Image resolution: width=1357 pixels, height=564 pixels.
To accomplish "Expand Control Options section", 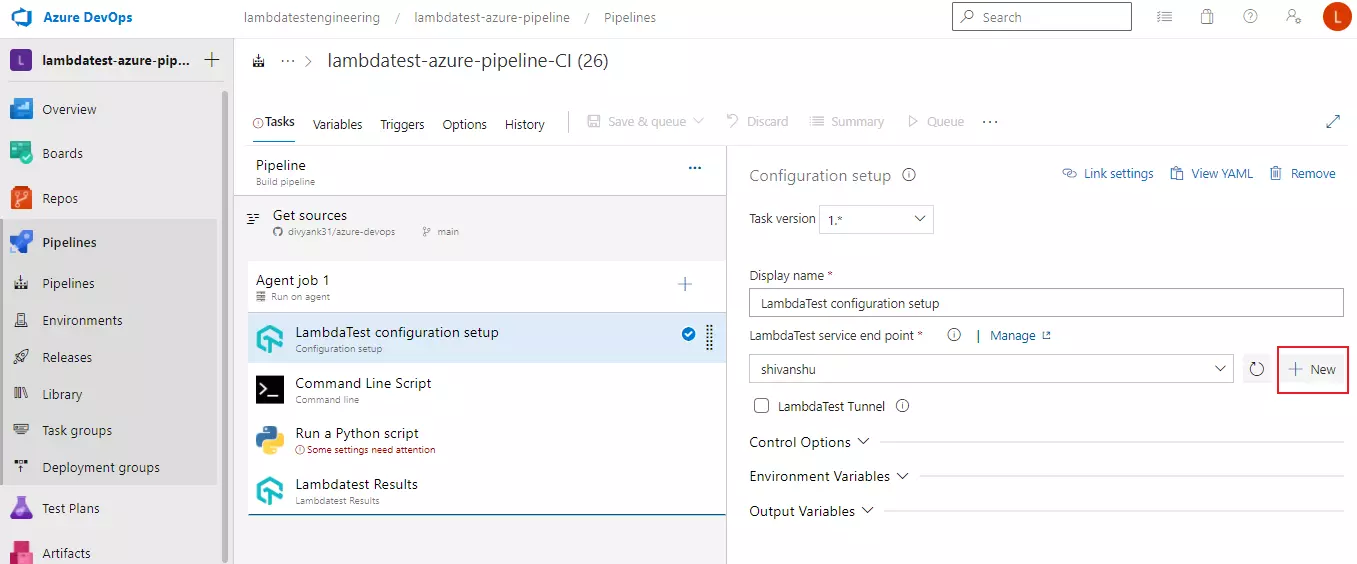I will 809,442.
